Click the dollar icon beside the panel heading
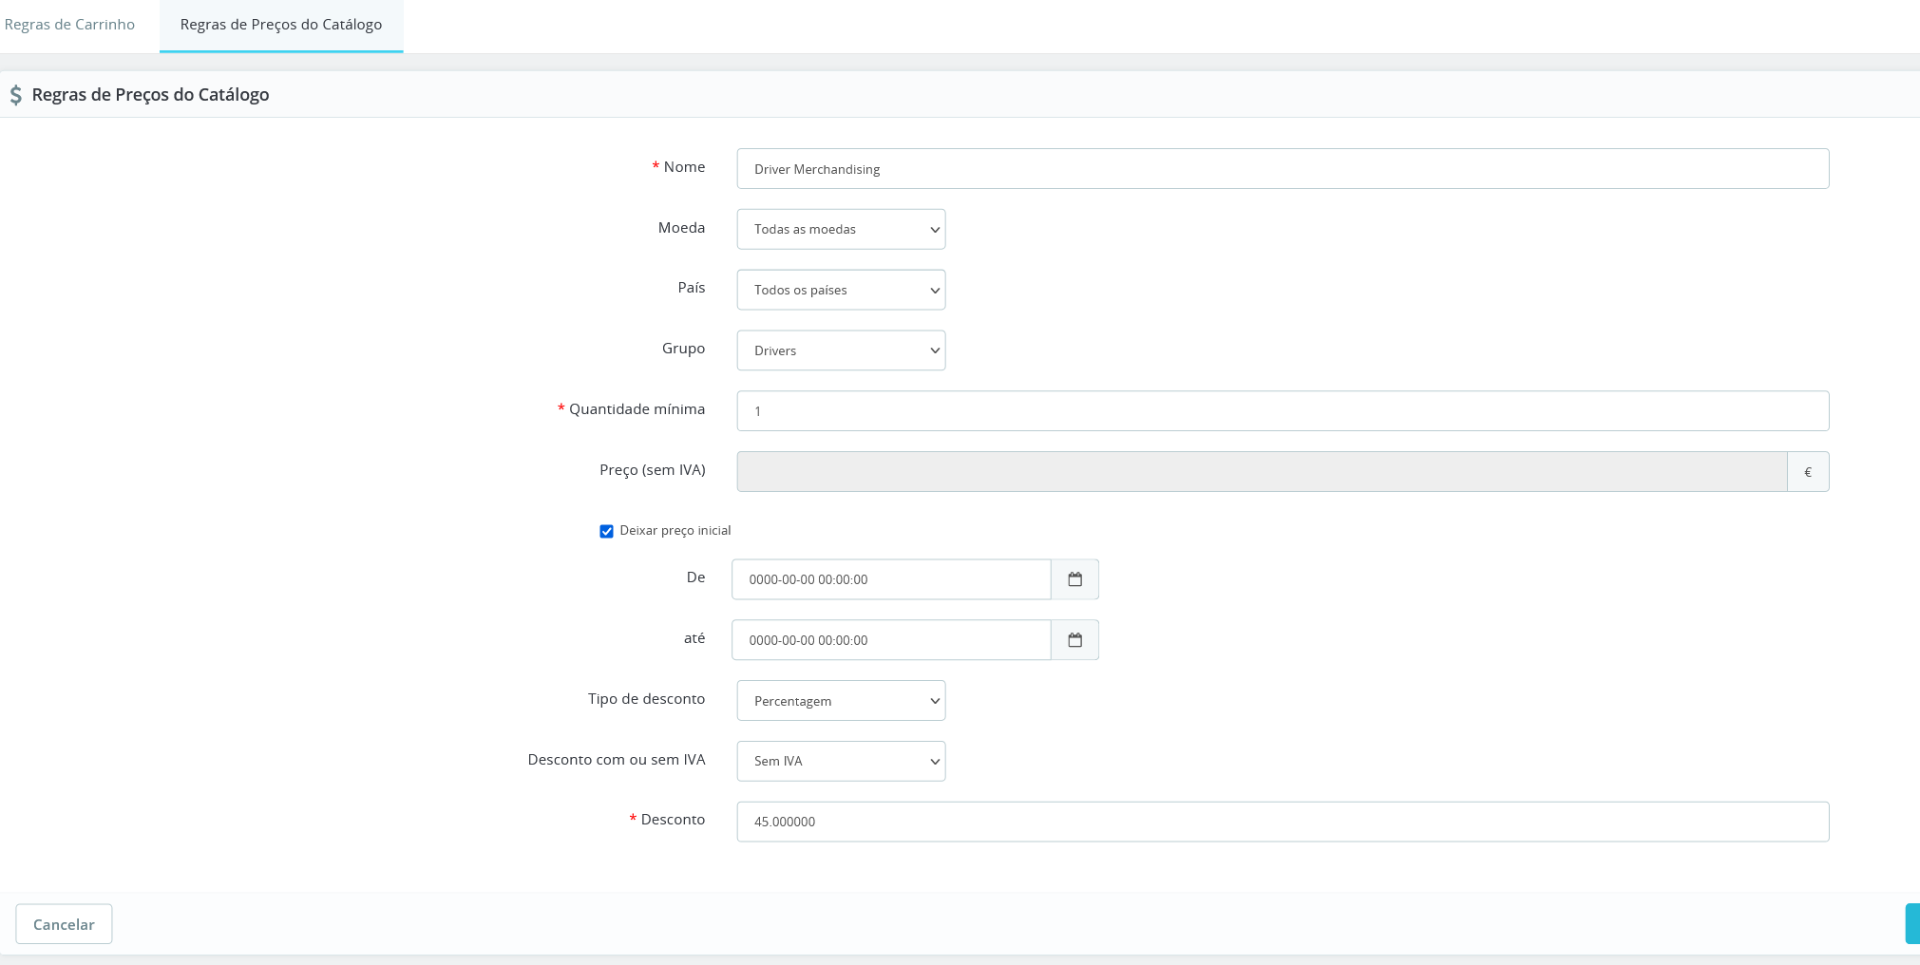Viewport: 1920px width, 965px height. 16,95
